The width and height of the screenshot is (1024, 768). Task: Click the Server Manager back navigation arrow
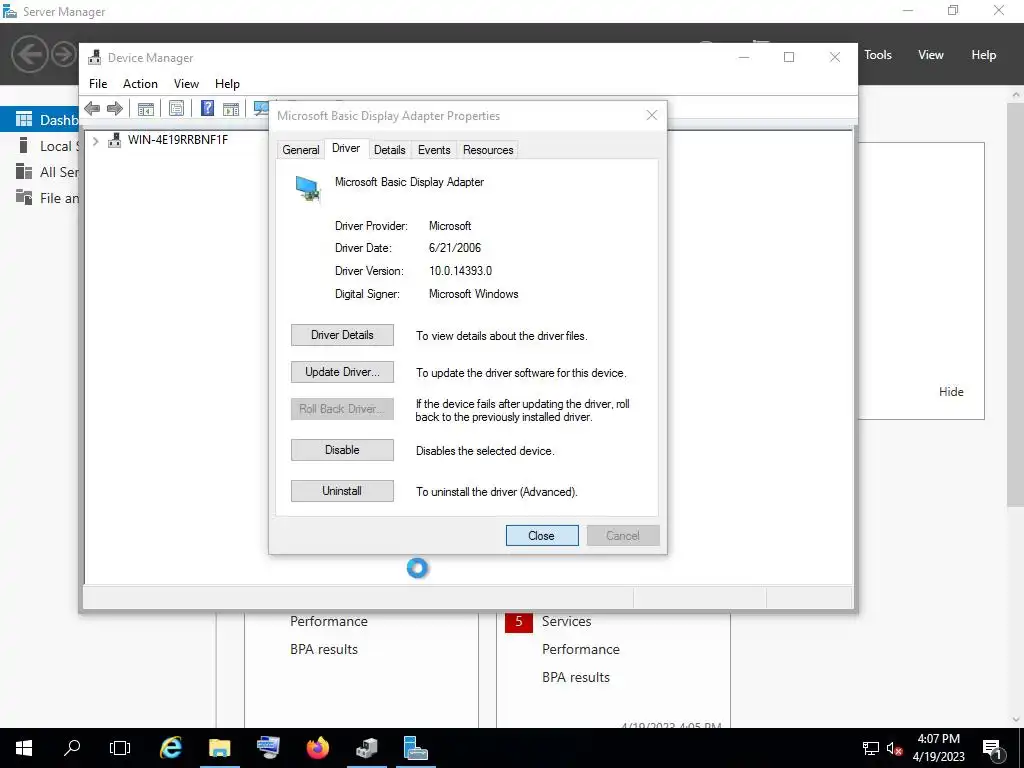pos(29,54)
